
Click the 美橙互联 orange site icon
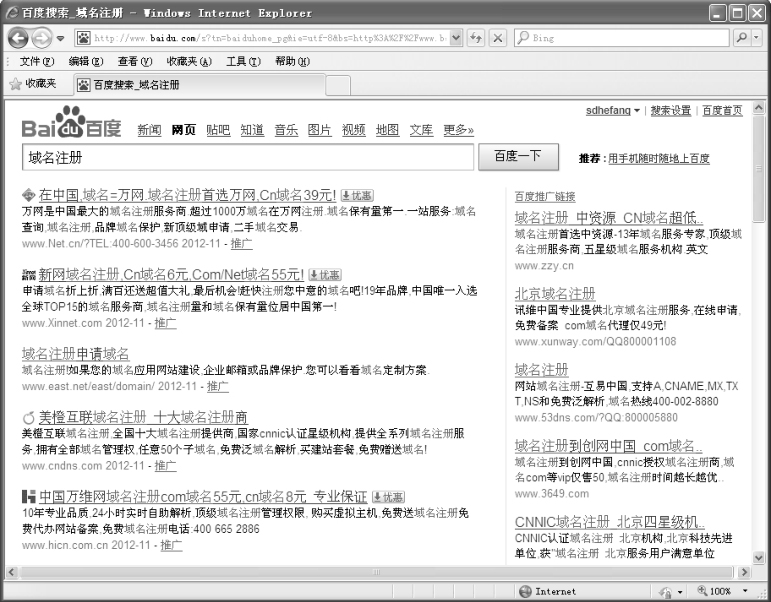pyautogui.click(x=29, y=418)
